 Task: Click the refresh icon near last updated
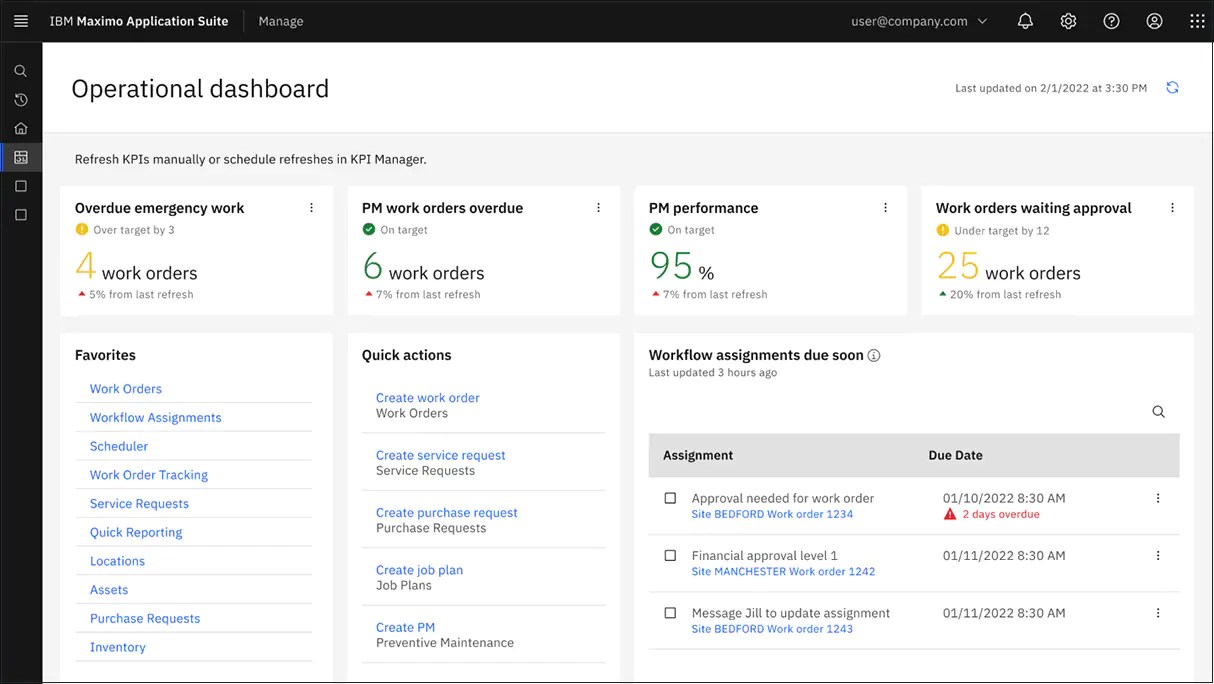[1172, 87]
